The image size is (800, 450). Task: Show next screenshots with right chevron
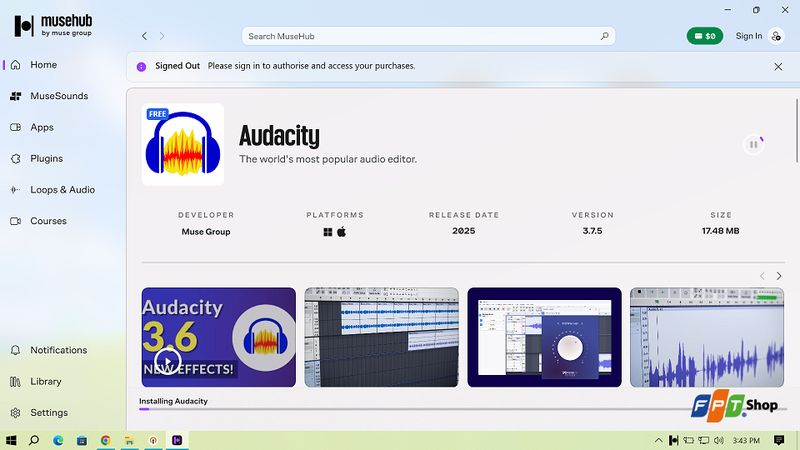[x=779, y=276]
